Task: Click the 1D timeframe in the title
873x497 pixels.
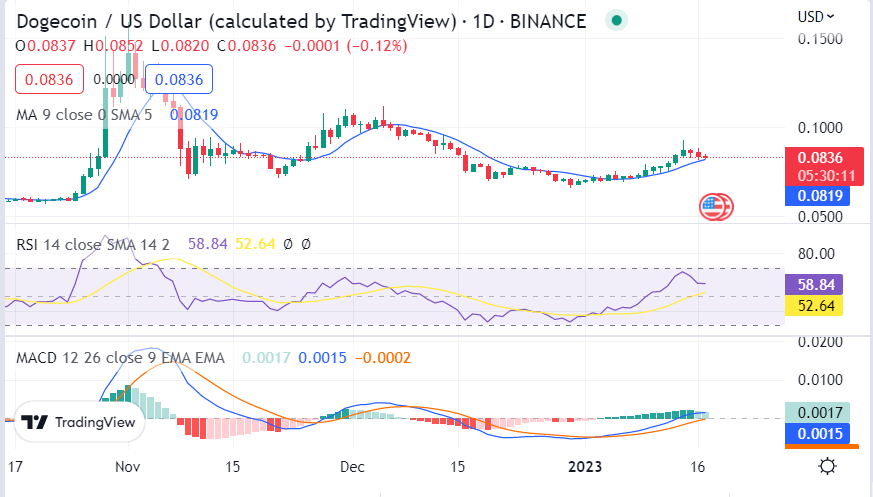Action: [483, 22]
